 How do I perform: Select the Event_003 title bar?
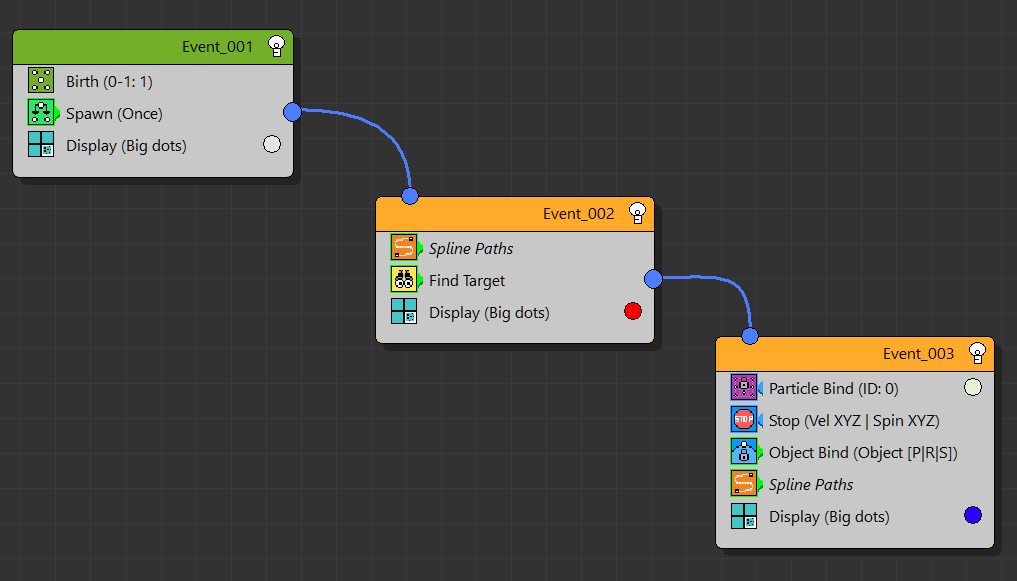pyautogui.click(x=830, y=353)
